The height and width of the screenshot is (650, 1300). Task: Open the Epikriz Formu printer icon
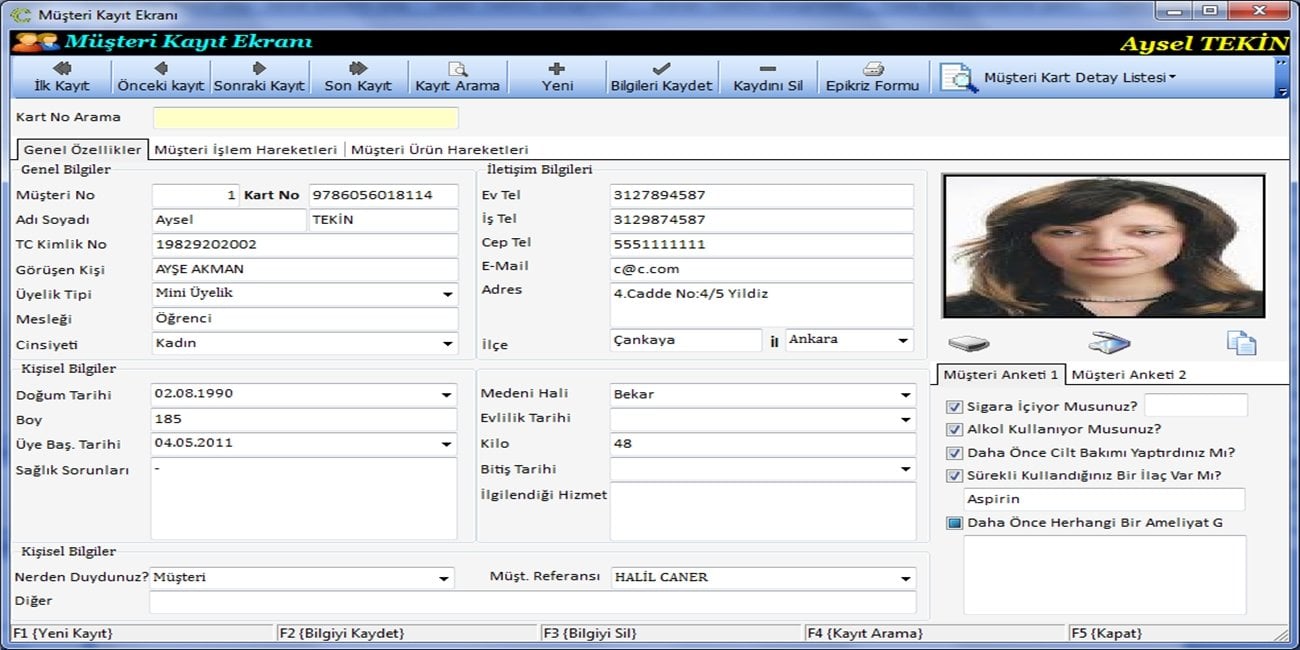tap(872, 76)
